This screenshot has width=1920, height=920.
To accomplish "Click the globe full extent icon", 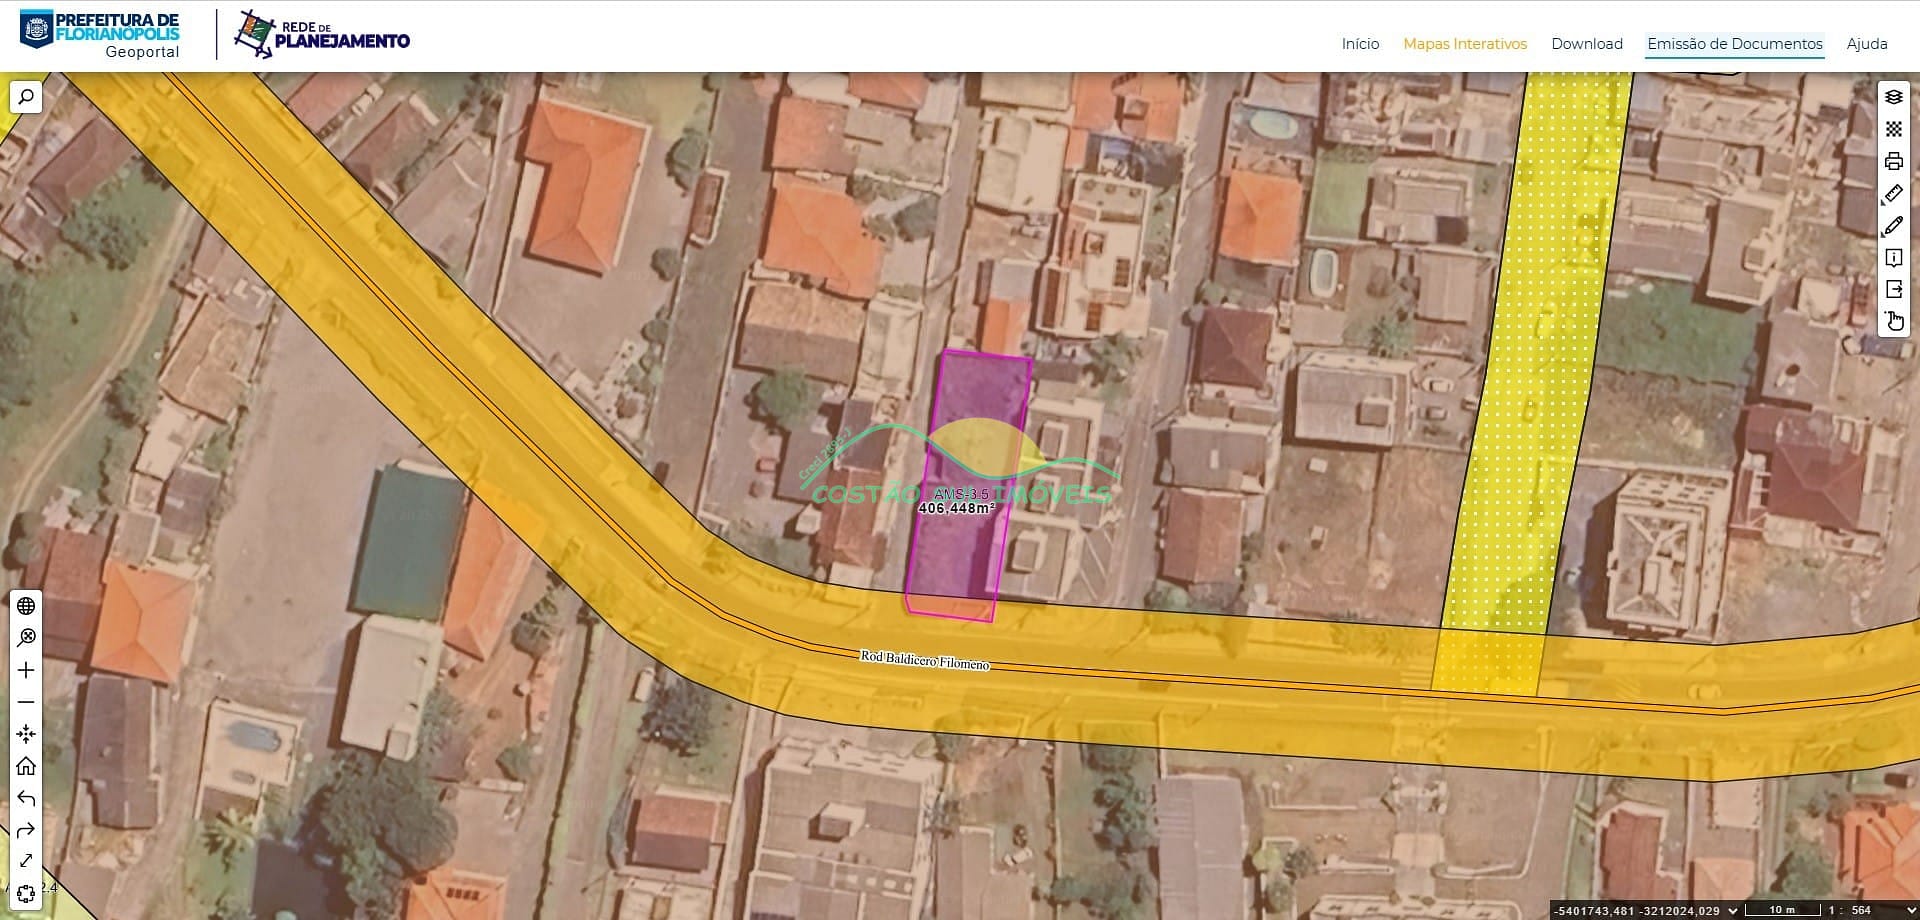I will (26, 606).
